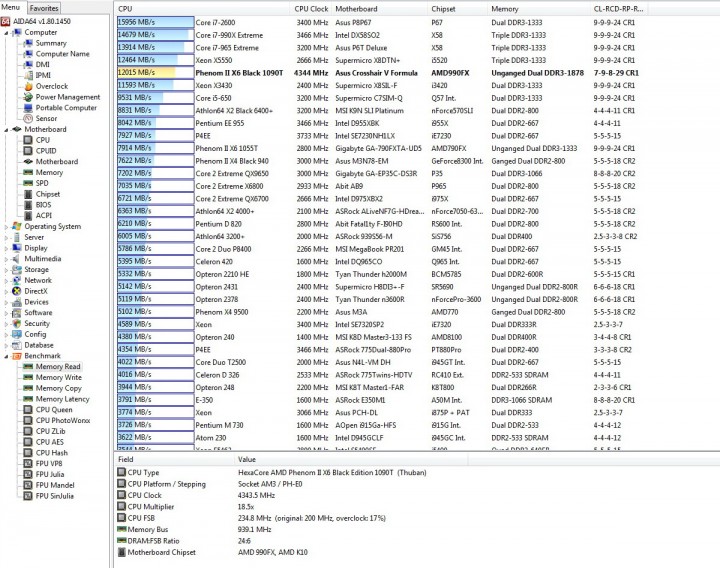Collapse the Motherboard tree node

(x=6, y=130)
